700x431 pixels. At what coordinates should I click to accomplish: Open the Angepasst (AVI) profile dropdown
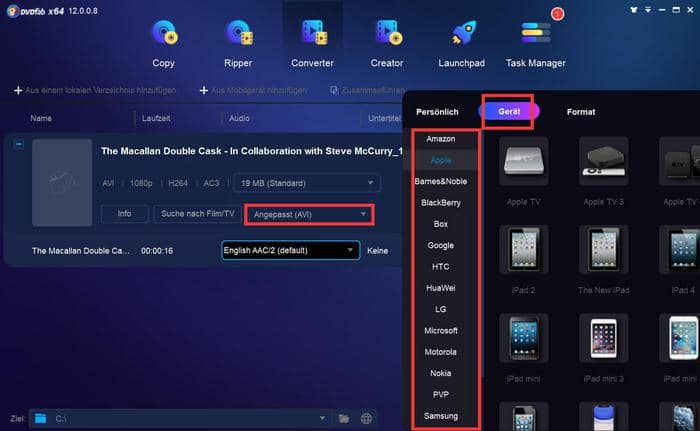pyautogui.click(x=309, y=215)
